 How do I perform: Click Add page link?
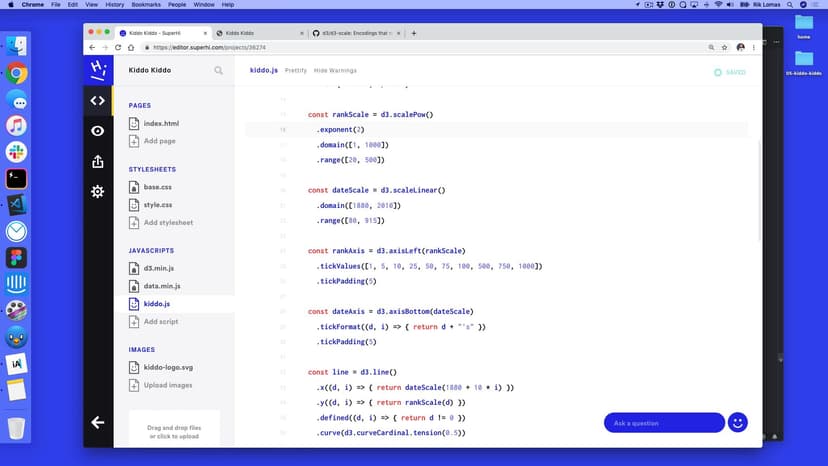pyautogui.click(x=160, y=141)
